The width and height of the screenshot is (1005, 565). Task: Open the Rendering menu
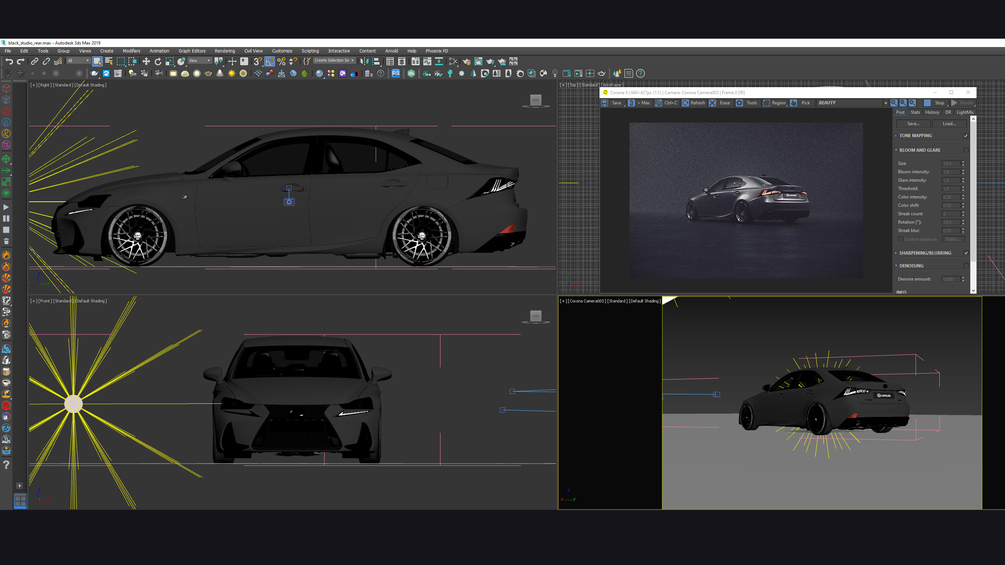[224, 51]
